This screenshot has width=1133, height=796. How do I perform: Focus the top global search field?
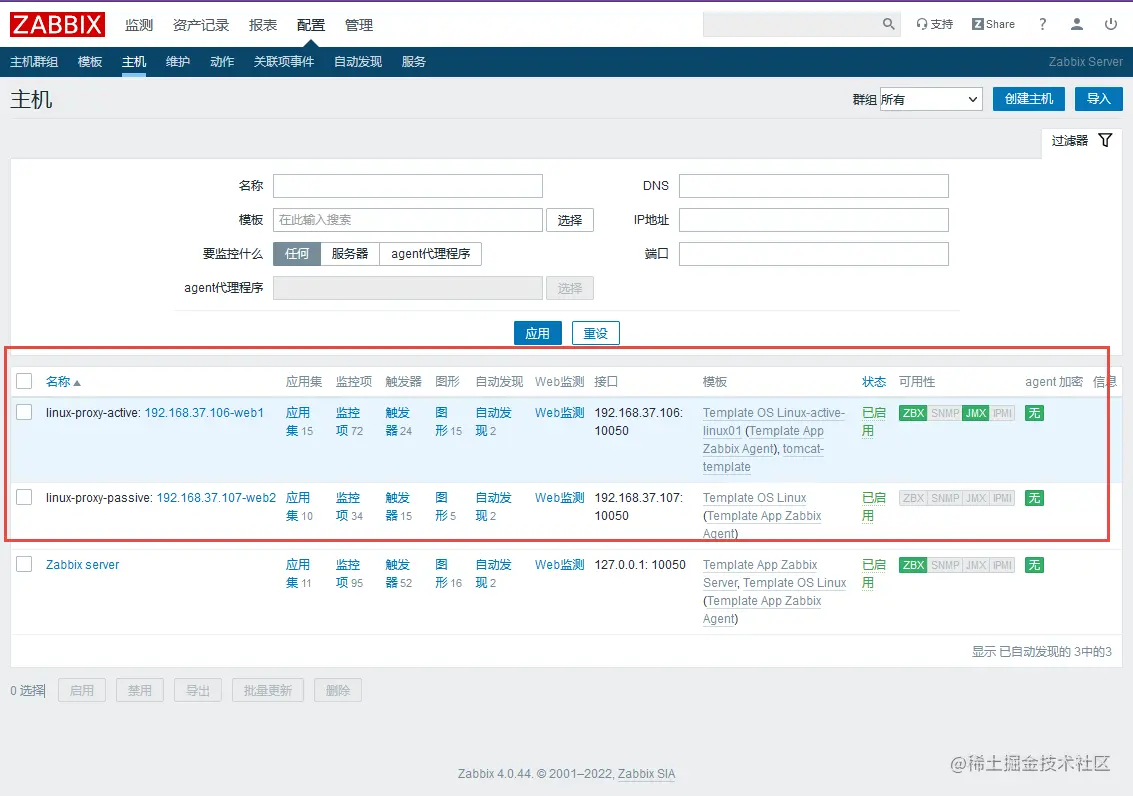point(791,24)
